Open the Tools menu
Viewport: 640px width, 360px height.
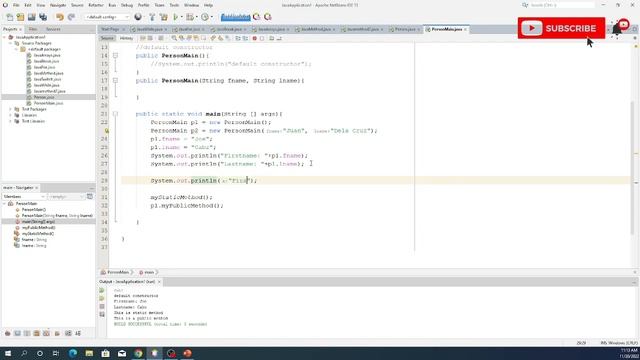pyautogui.click(x=174, y=5)
